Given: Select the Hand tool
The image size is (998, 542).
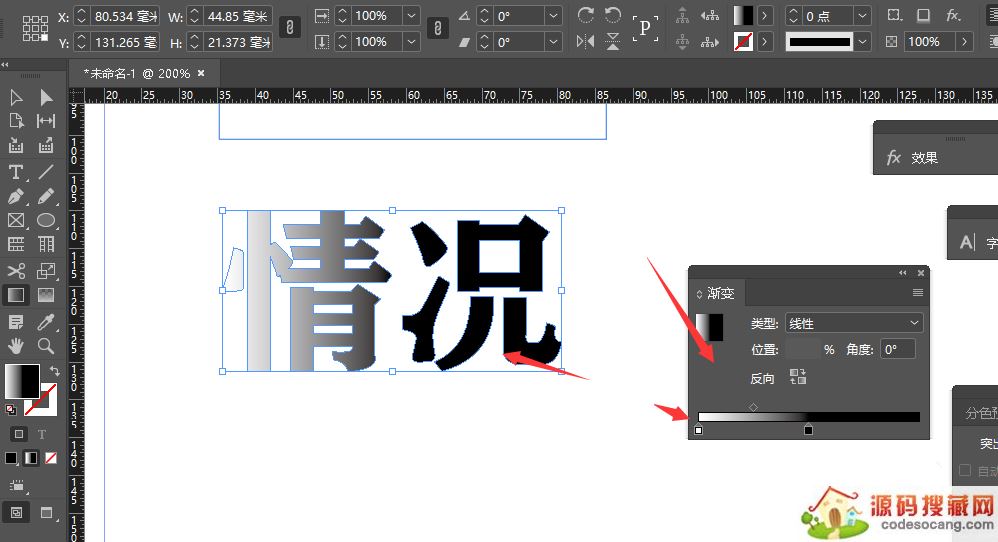Looking at the screenshot, I should click(x=16, y=346).
